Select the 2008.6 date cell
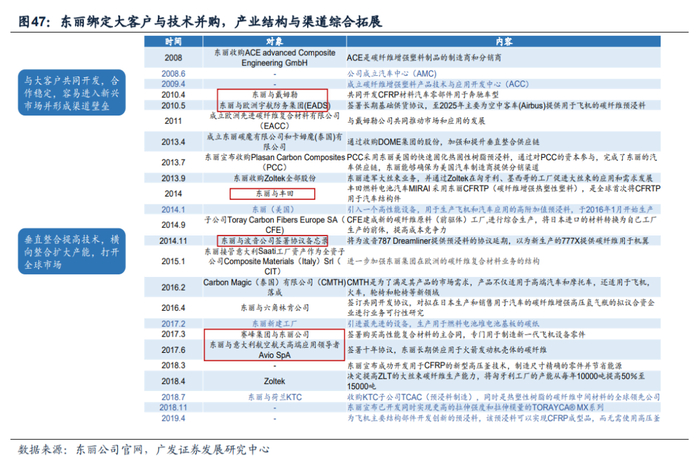This screenshot has width=700, height=469. 173,74
